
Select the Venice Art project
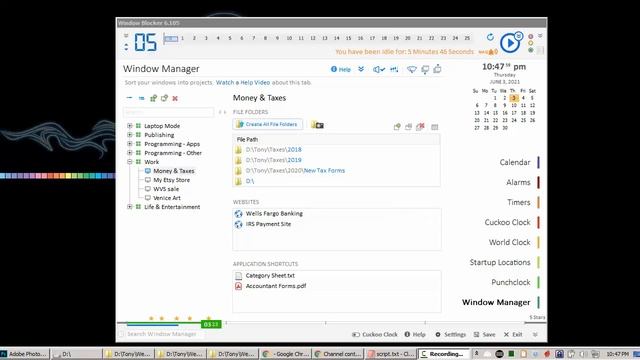coord(167,198)
